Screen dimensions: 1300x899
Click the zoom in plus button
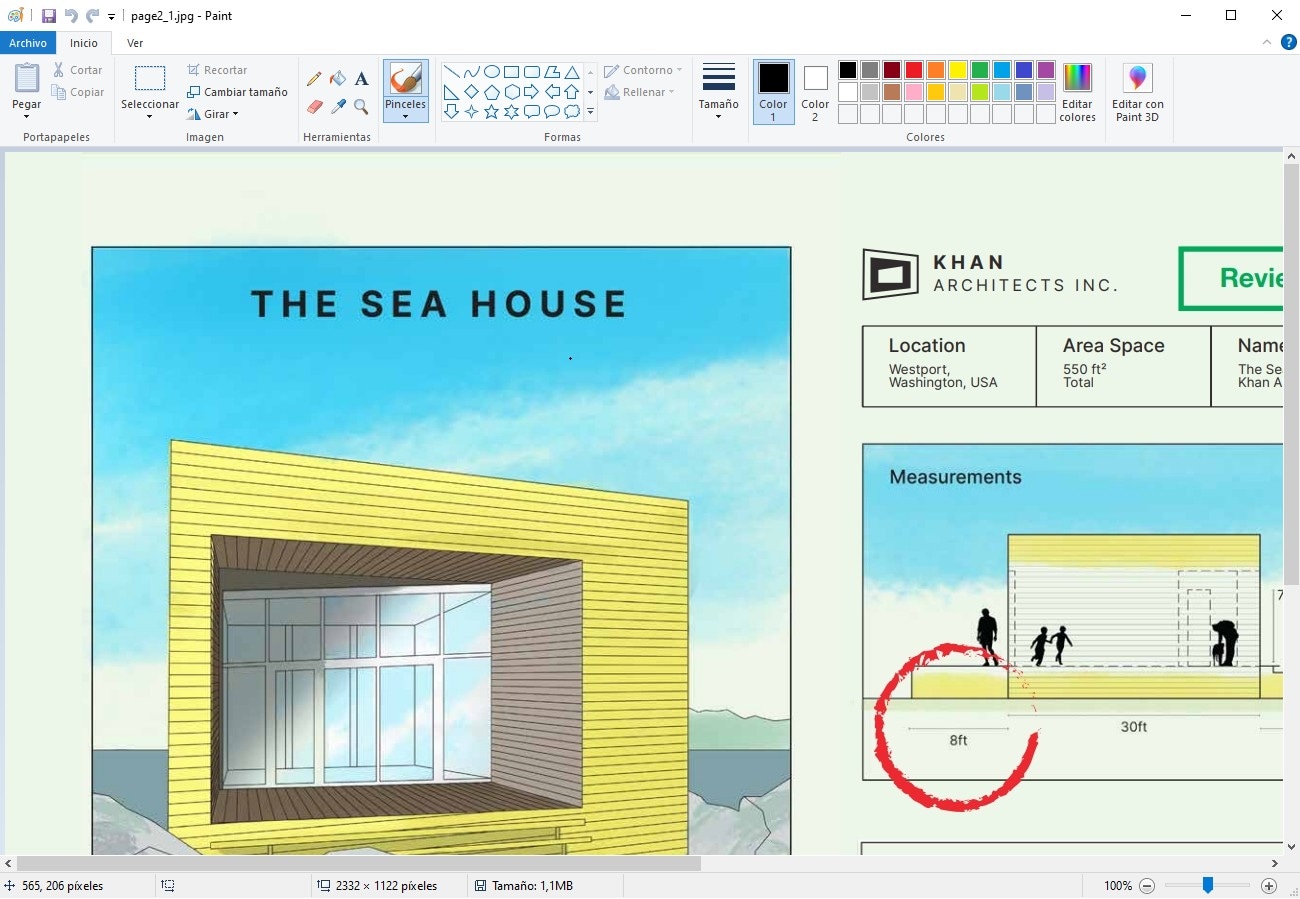1269,886
